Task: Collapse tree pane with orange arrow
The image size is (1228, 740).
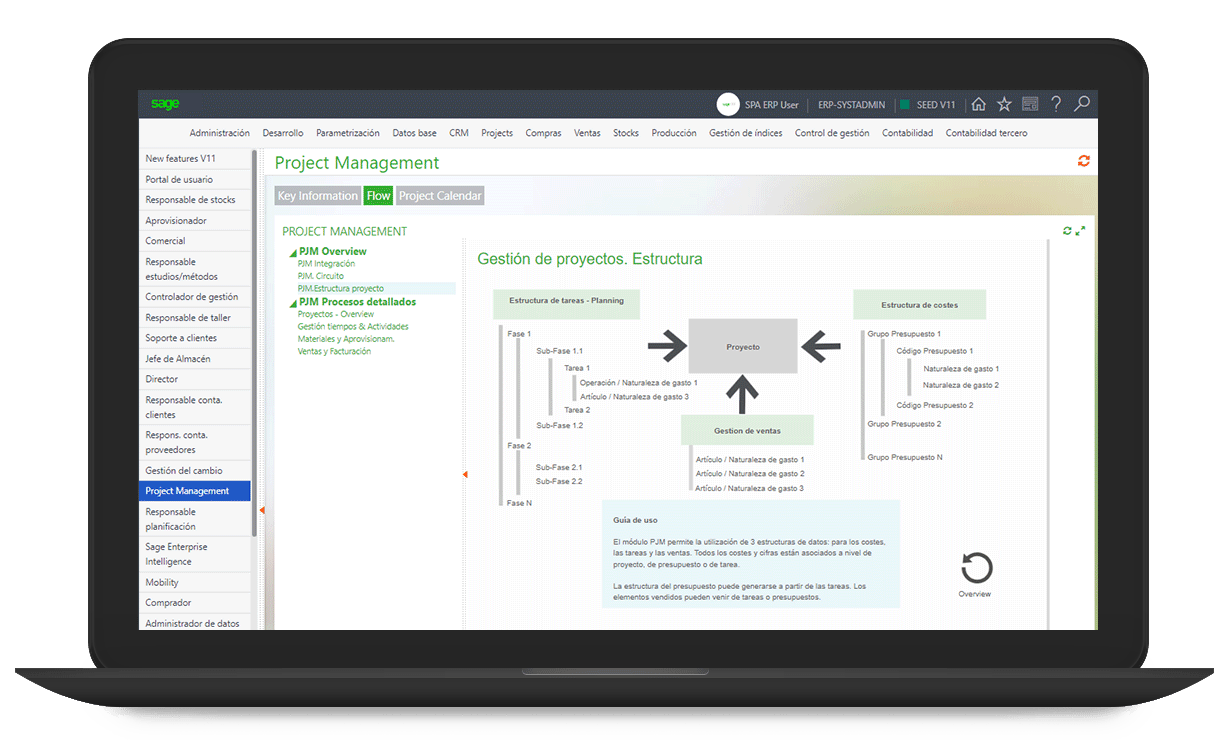Action: click(x=465, y=475)
